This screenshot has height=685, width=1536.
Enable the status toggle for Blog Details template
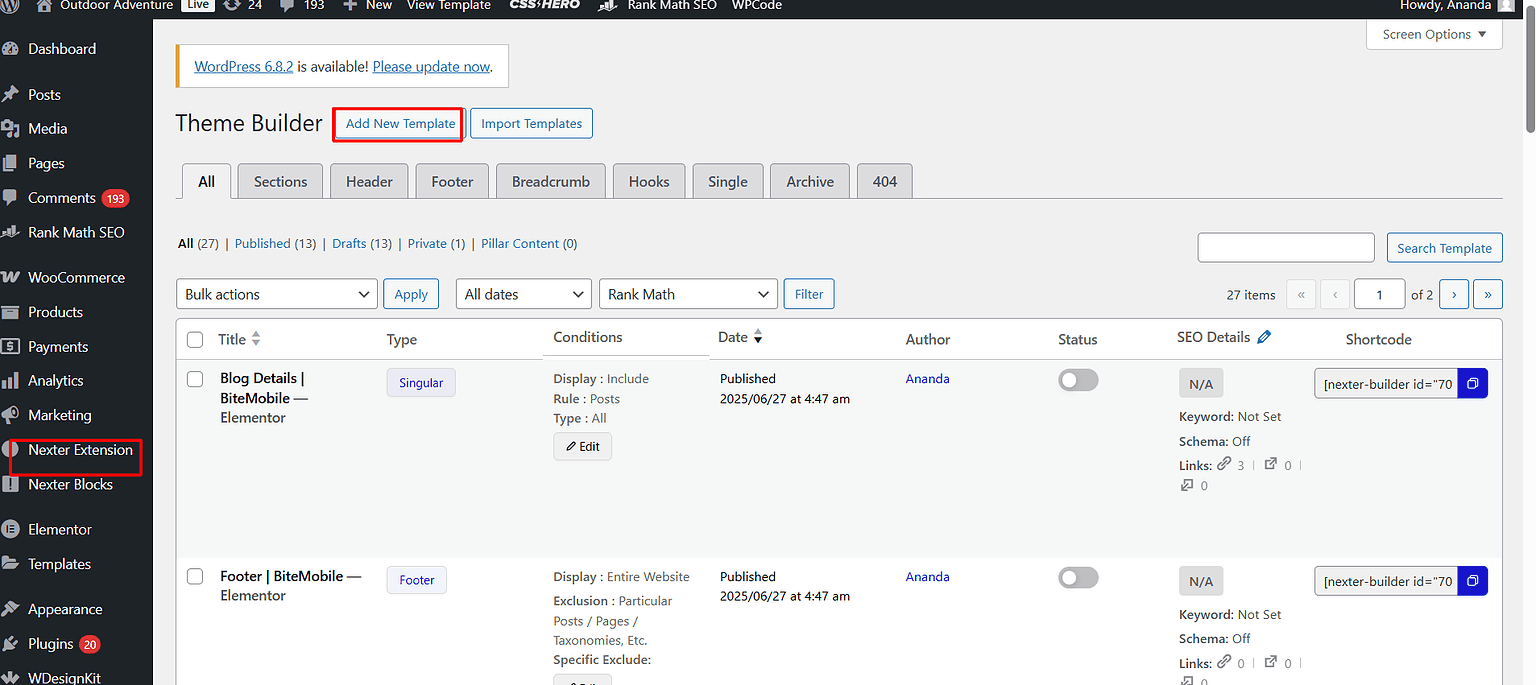[1078, 380]
